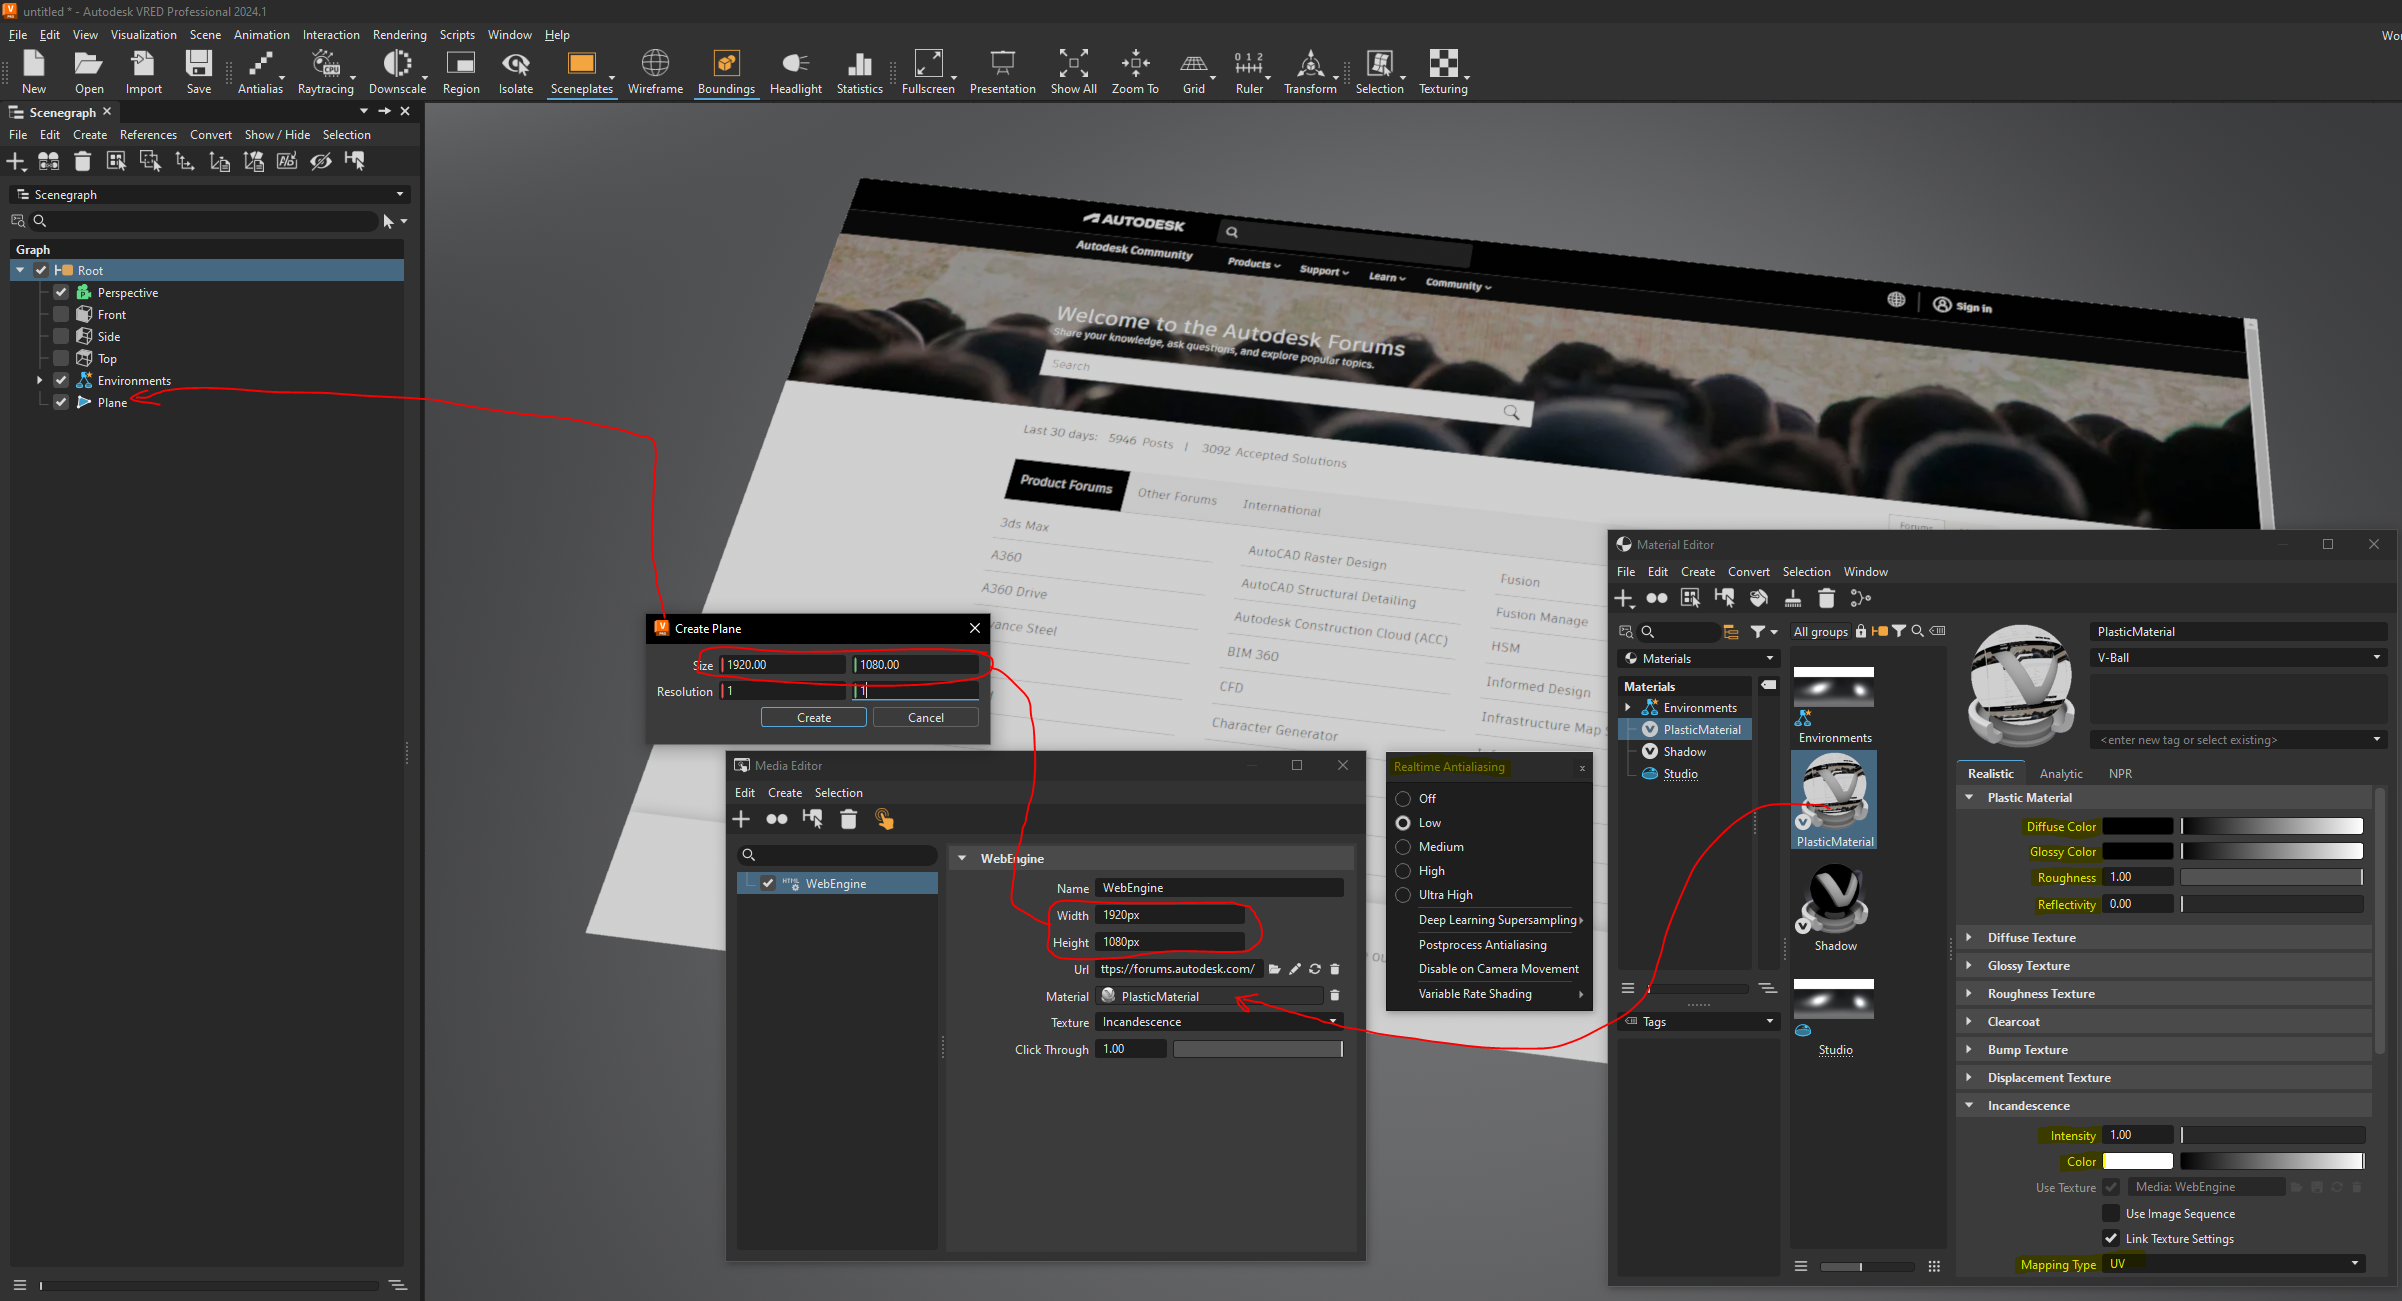Screen dimensions: 2402x1301
Task: Select the paint-bucket apply icon in Material Editor
Action: point(1758,597)
